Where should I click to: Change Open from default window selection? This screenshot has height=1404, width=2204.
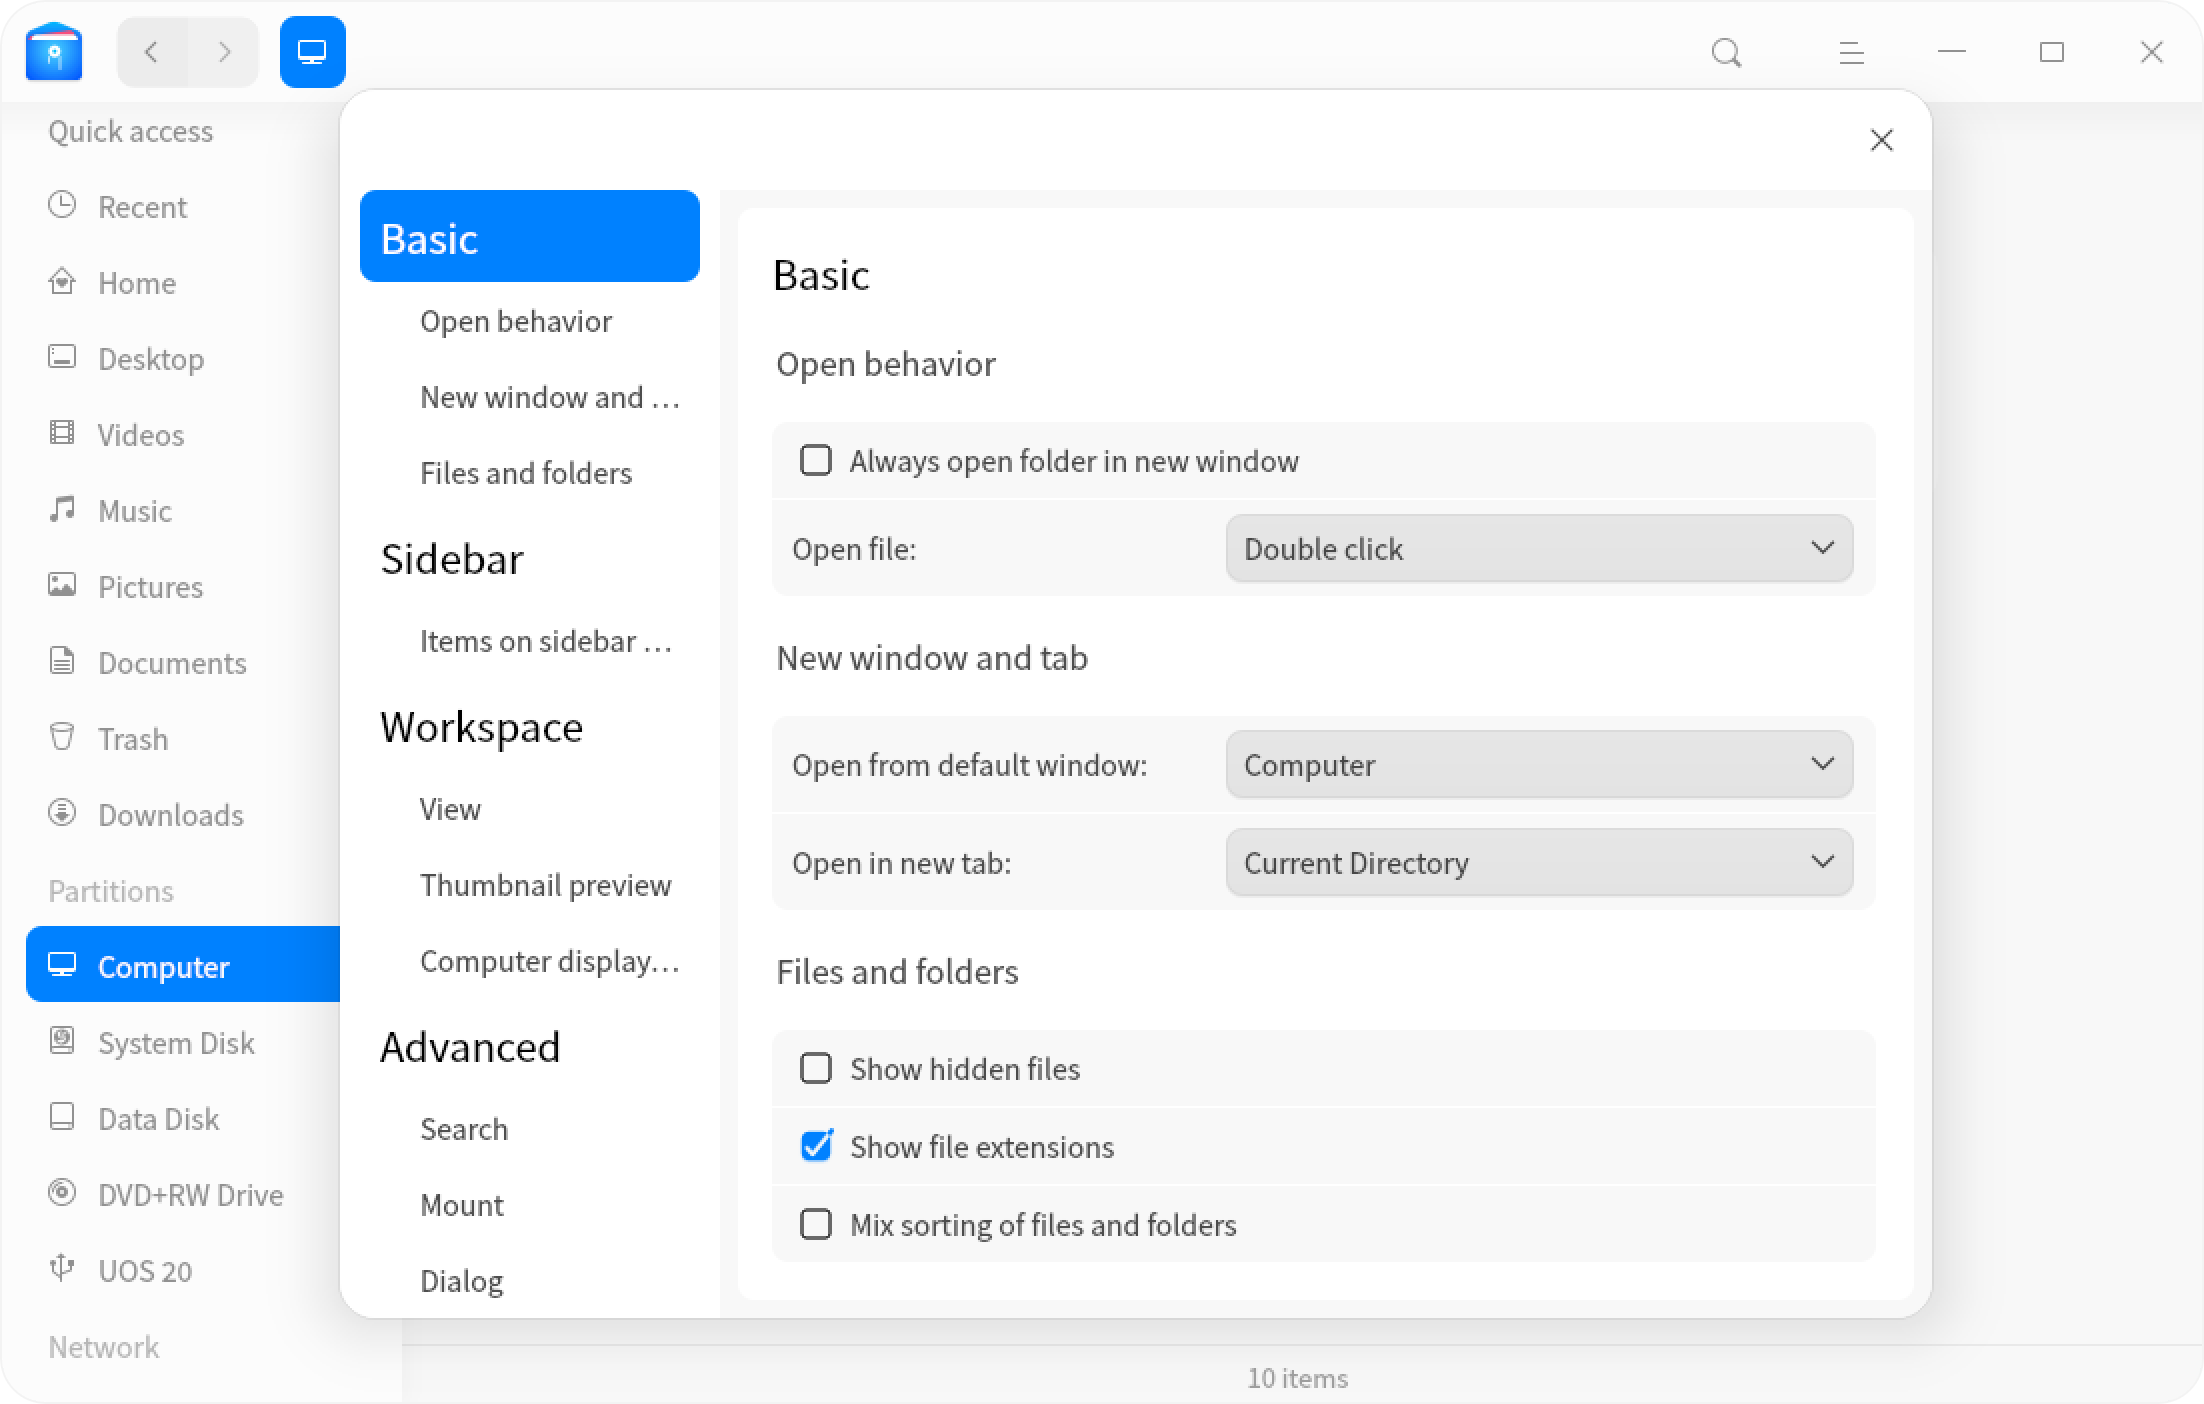click(1539, 764)
